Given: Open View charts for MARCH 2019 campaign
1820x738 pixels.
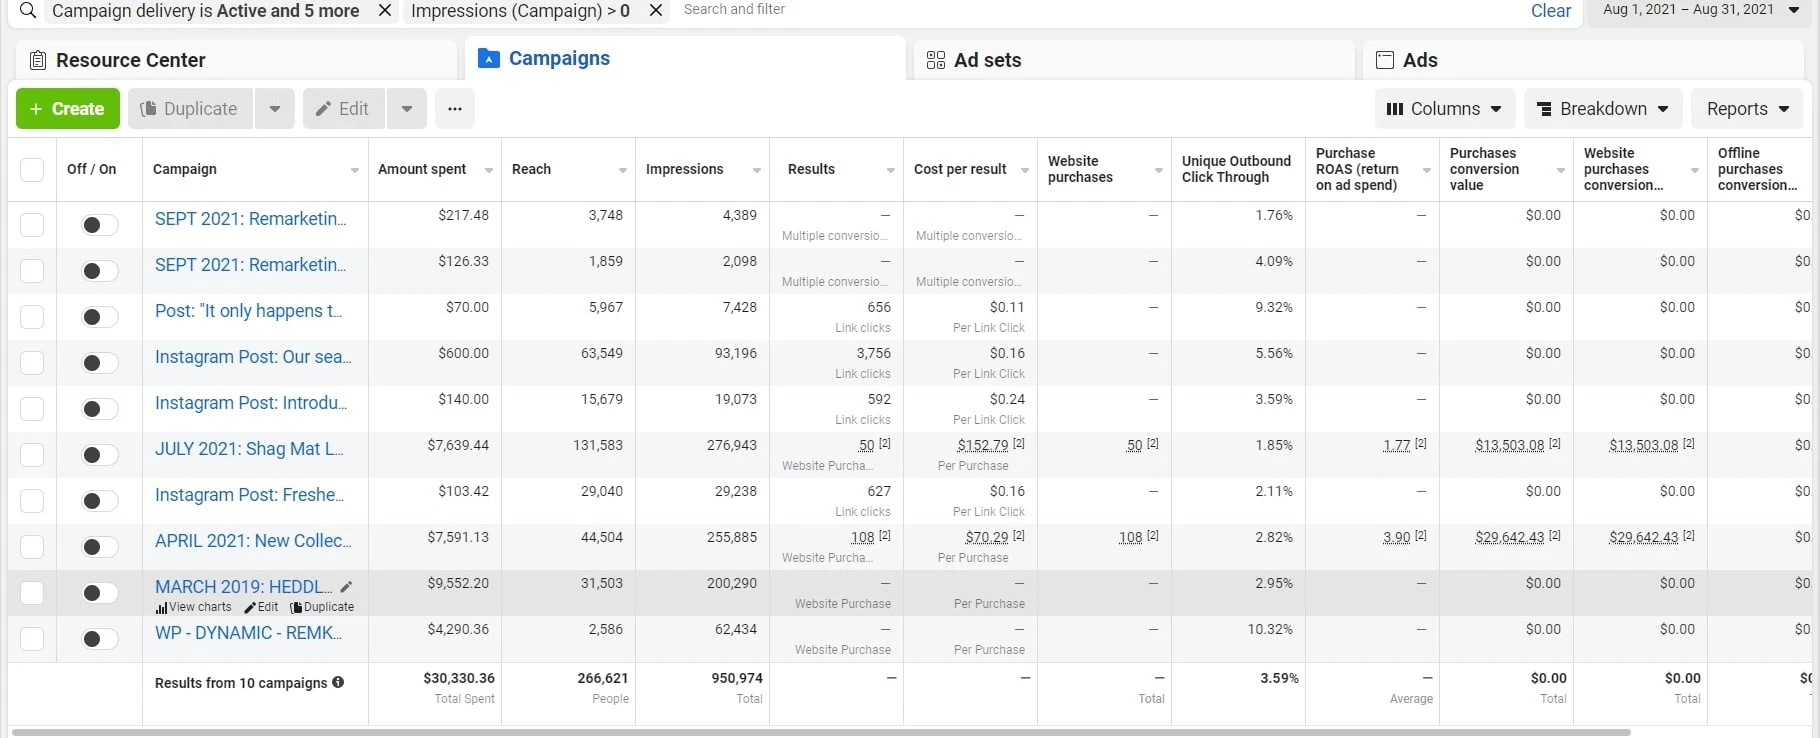Looking at the screenshot, I should [194, 607].
